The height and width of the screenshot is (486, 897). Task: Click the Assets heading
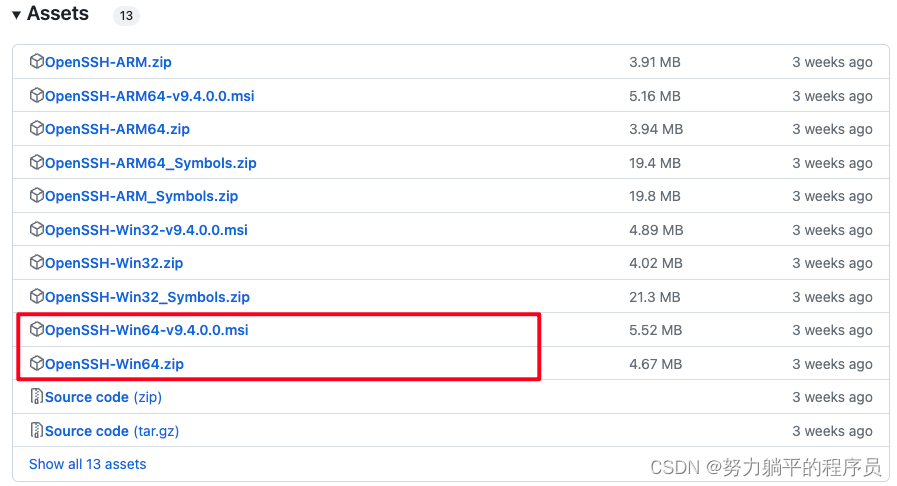click(58, 14)
